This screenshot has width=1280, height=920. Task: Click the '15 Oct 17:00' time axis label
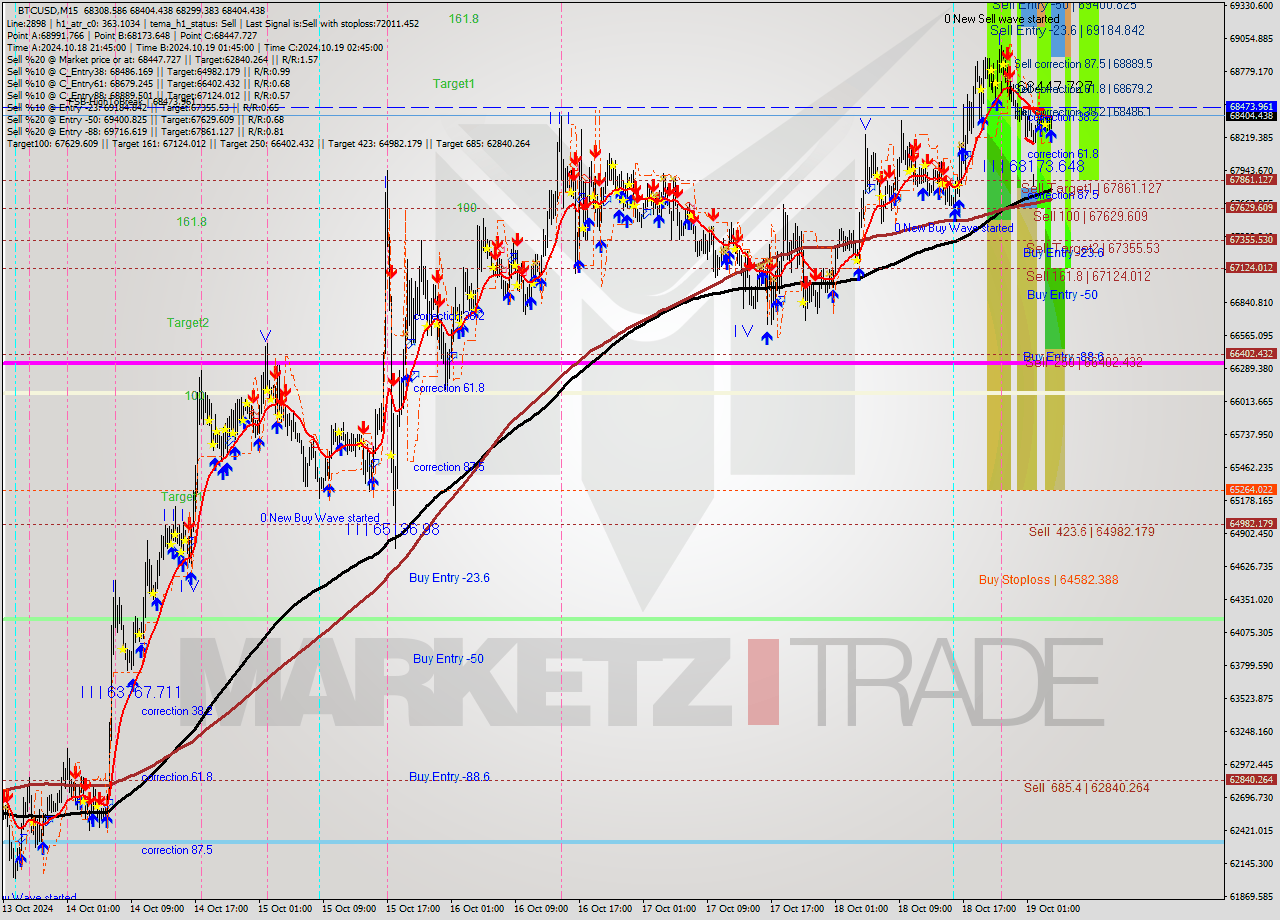[x=413, y=909]
